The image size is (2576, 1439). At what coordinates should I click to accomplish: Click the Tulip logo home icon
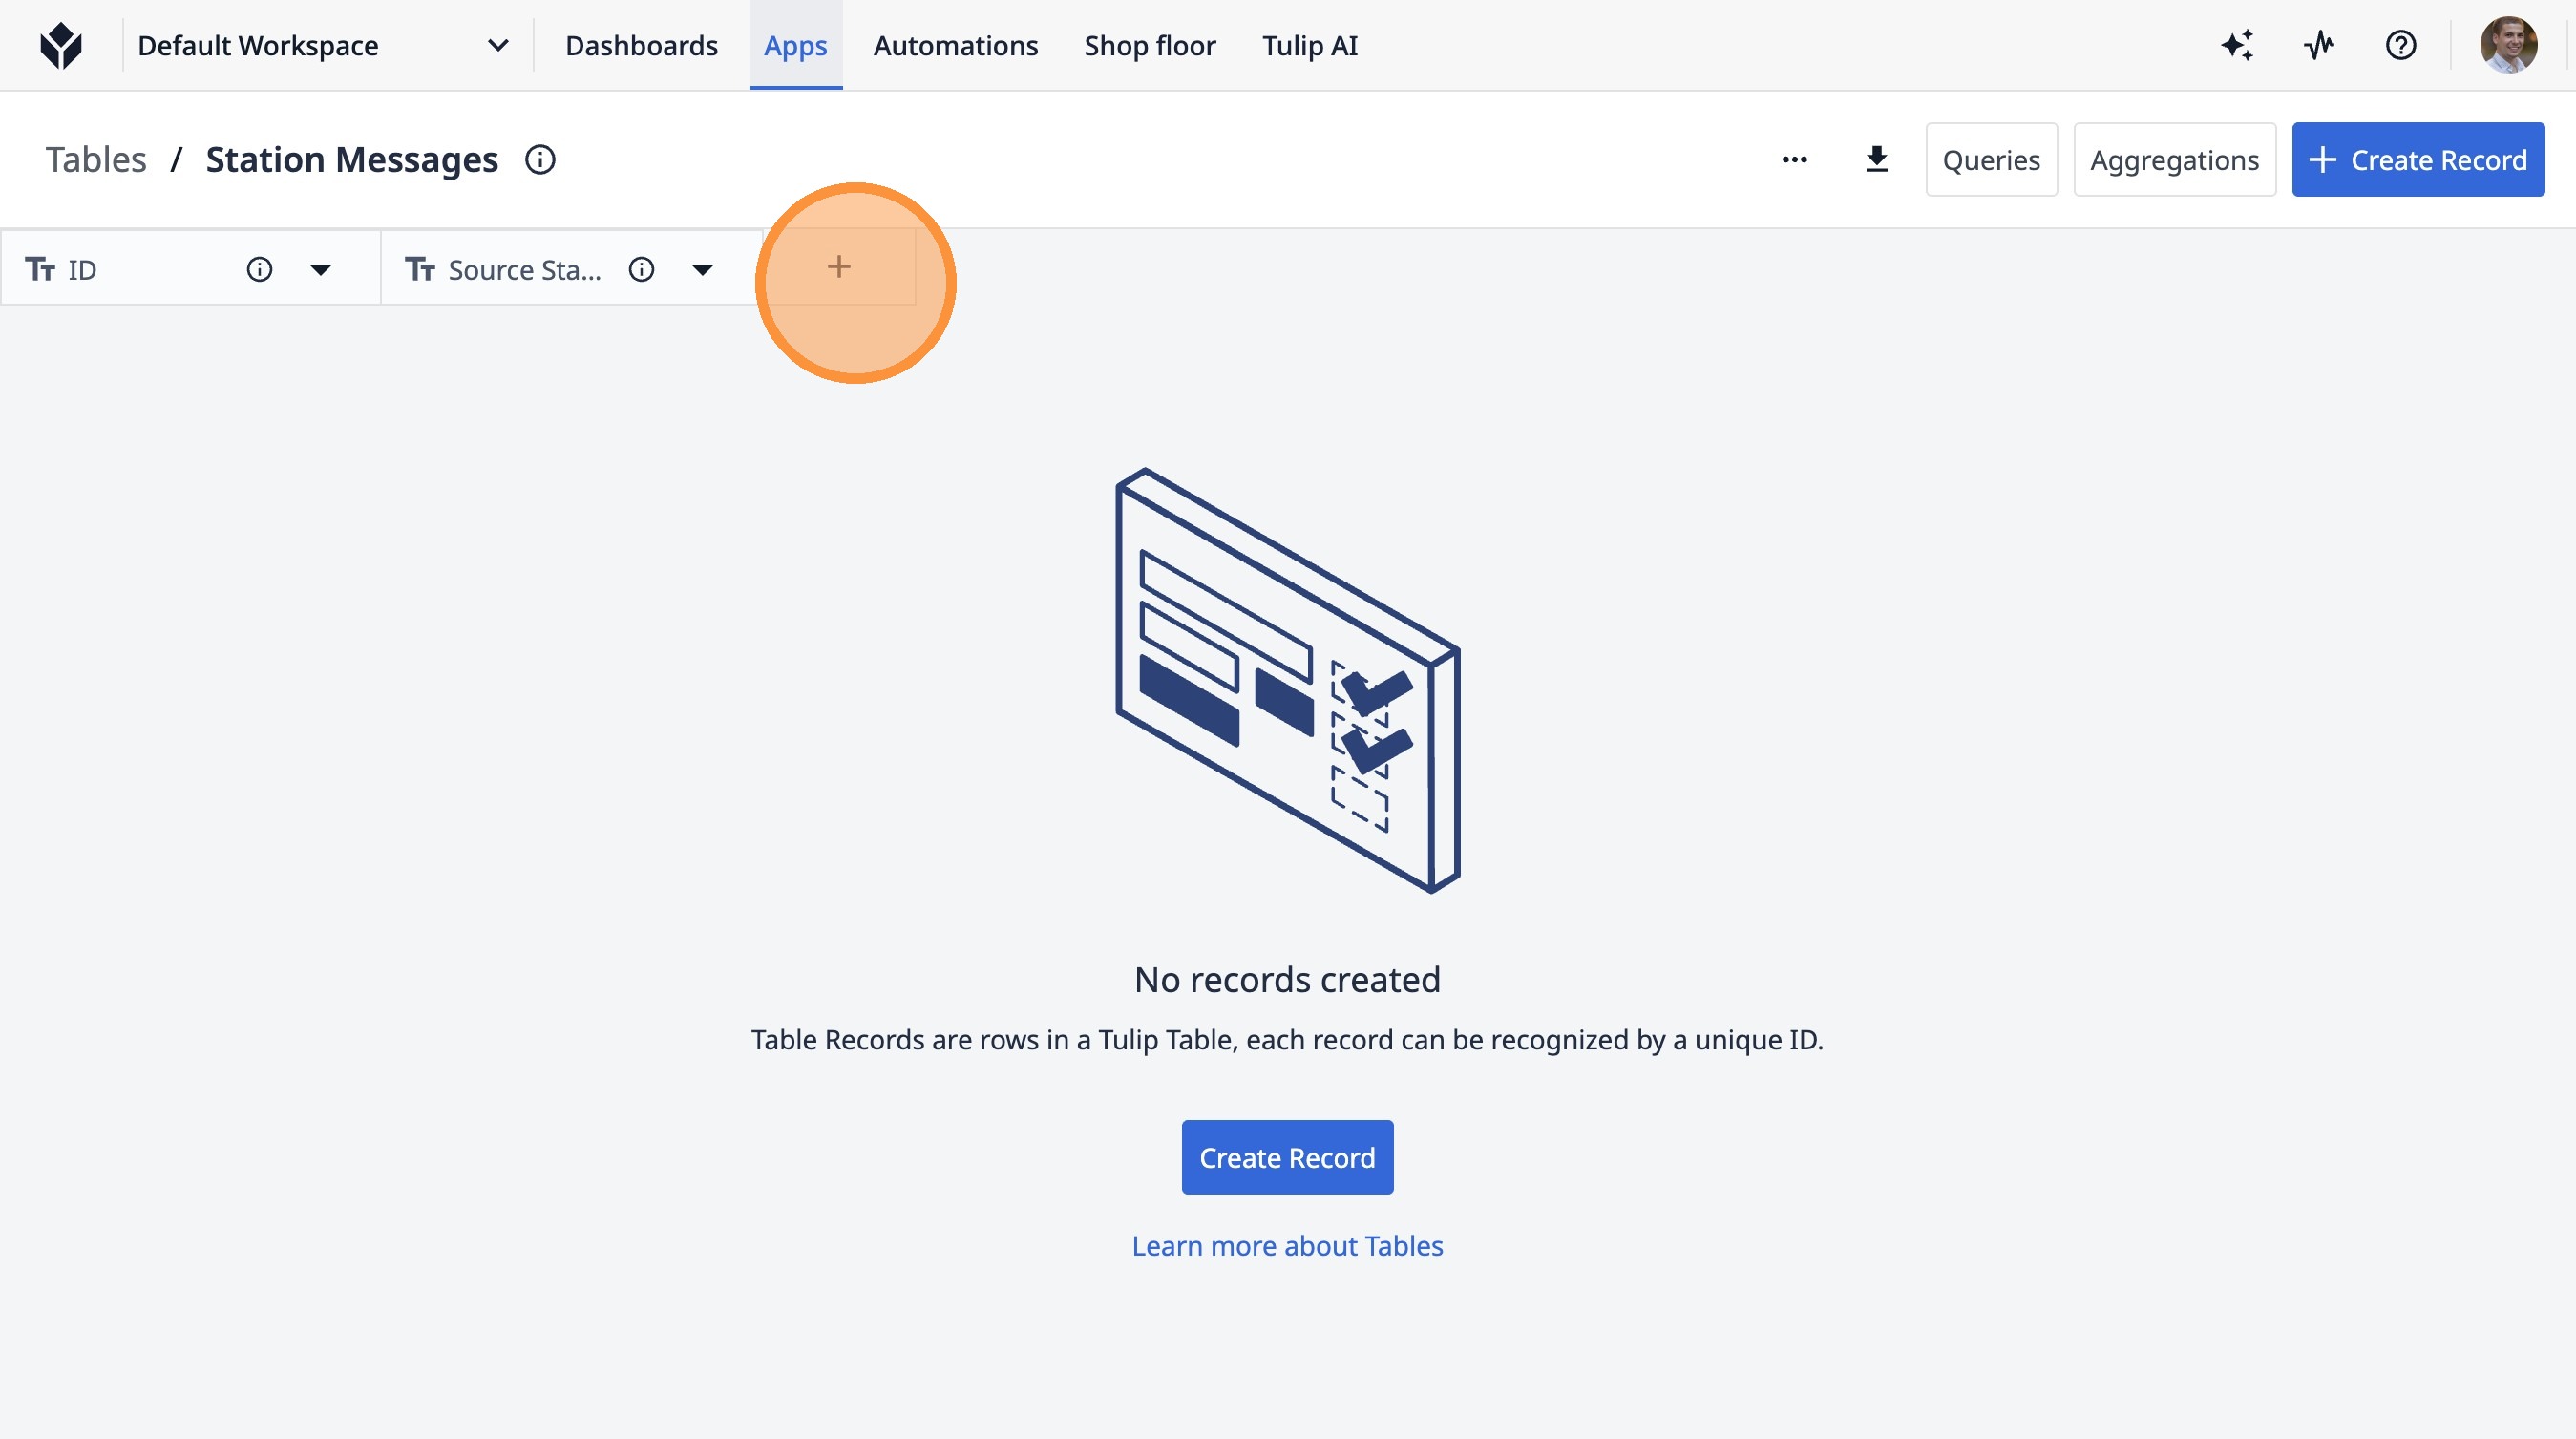[x=61, y=46]
